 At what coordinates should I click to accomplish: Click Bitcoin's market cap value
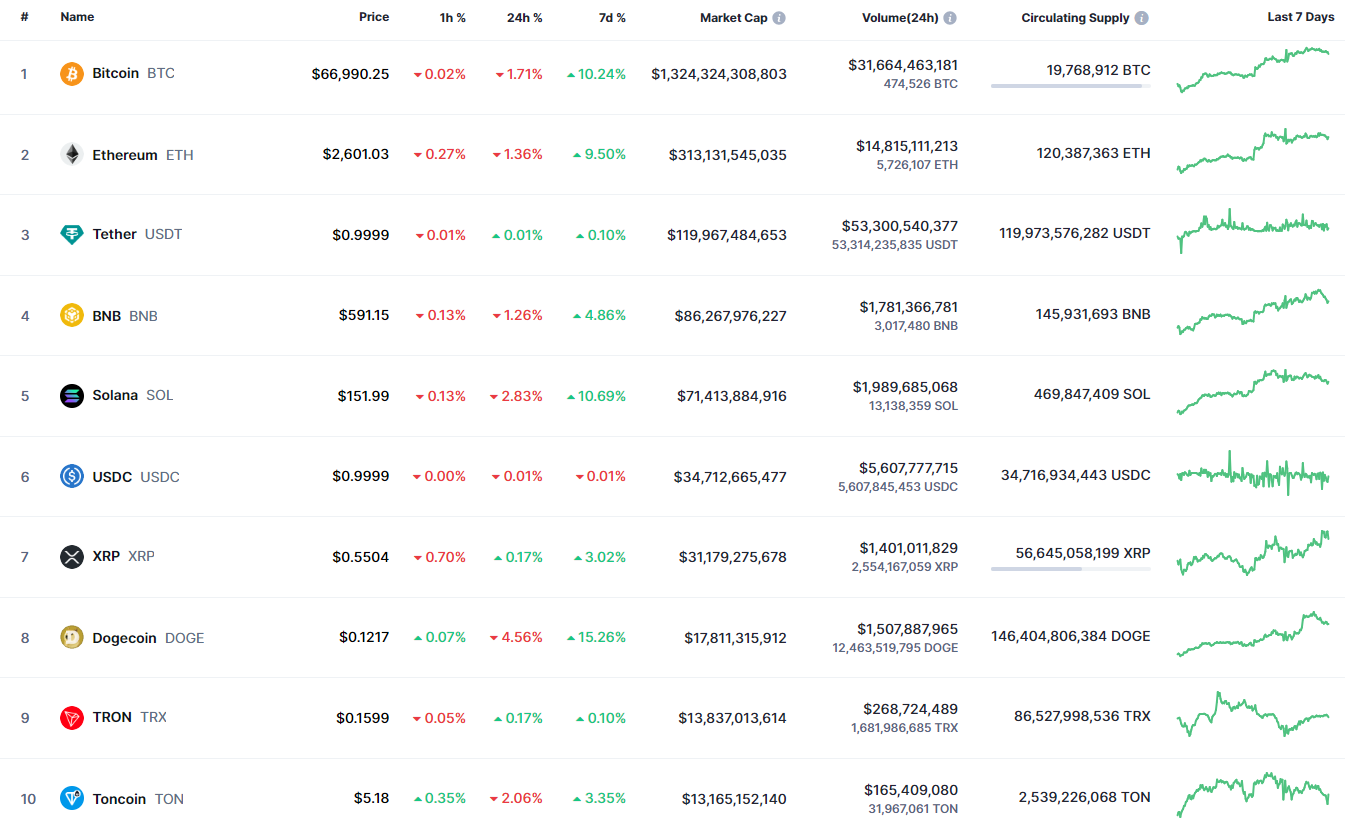(x=719, y=74)
